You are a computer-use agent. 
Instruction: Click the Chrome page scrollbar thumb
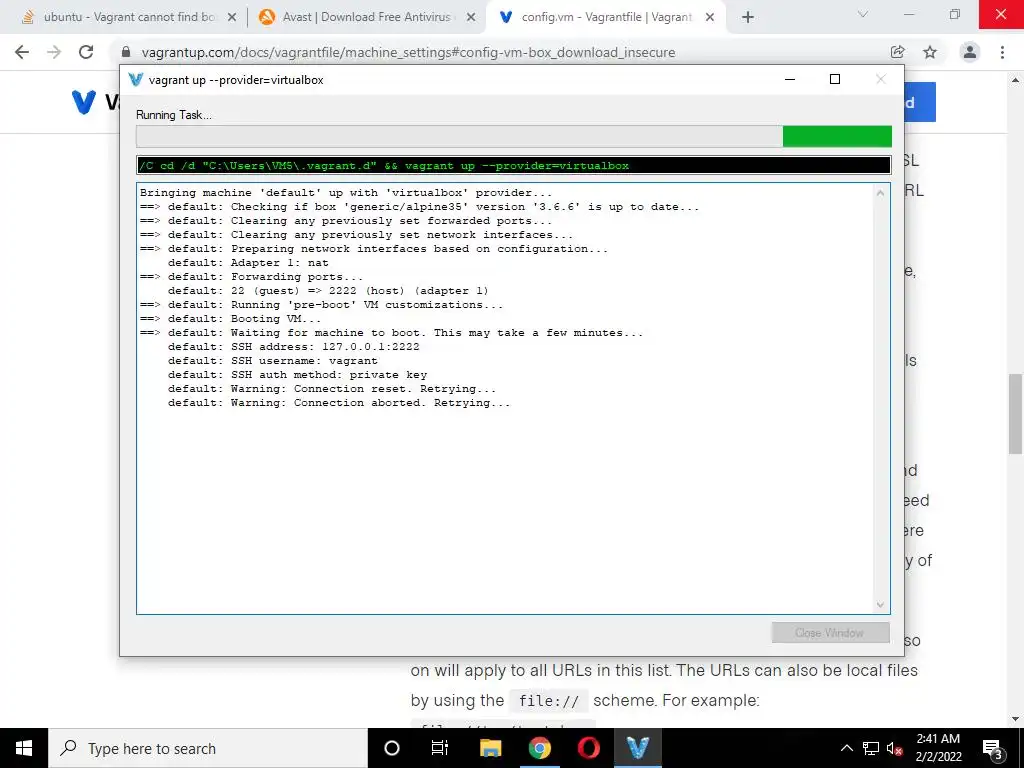pyautogui.click(x=1015, y=413)
